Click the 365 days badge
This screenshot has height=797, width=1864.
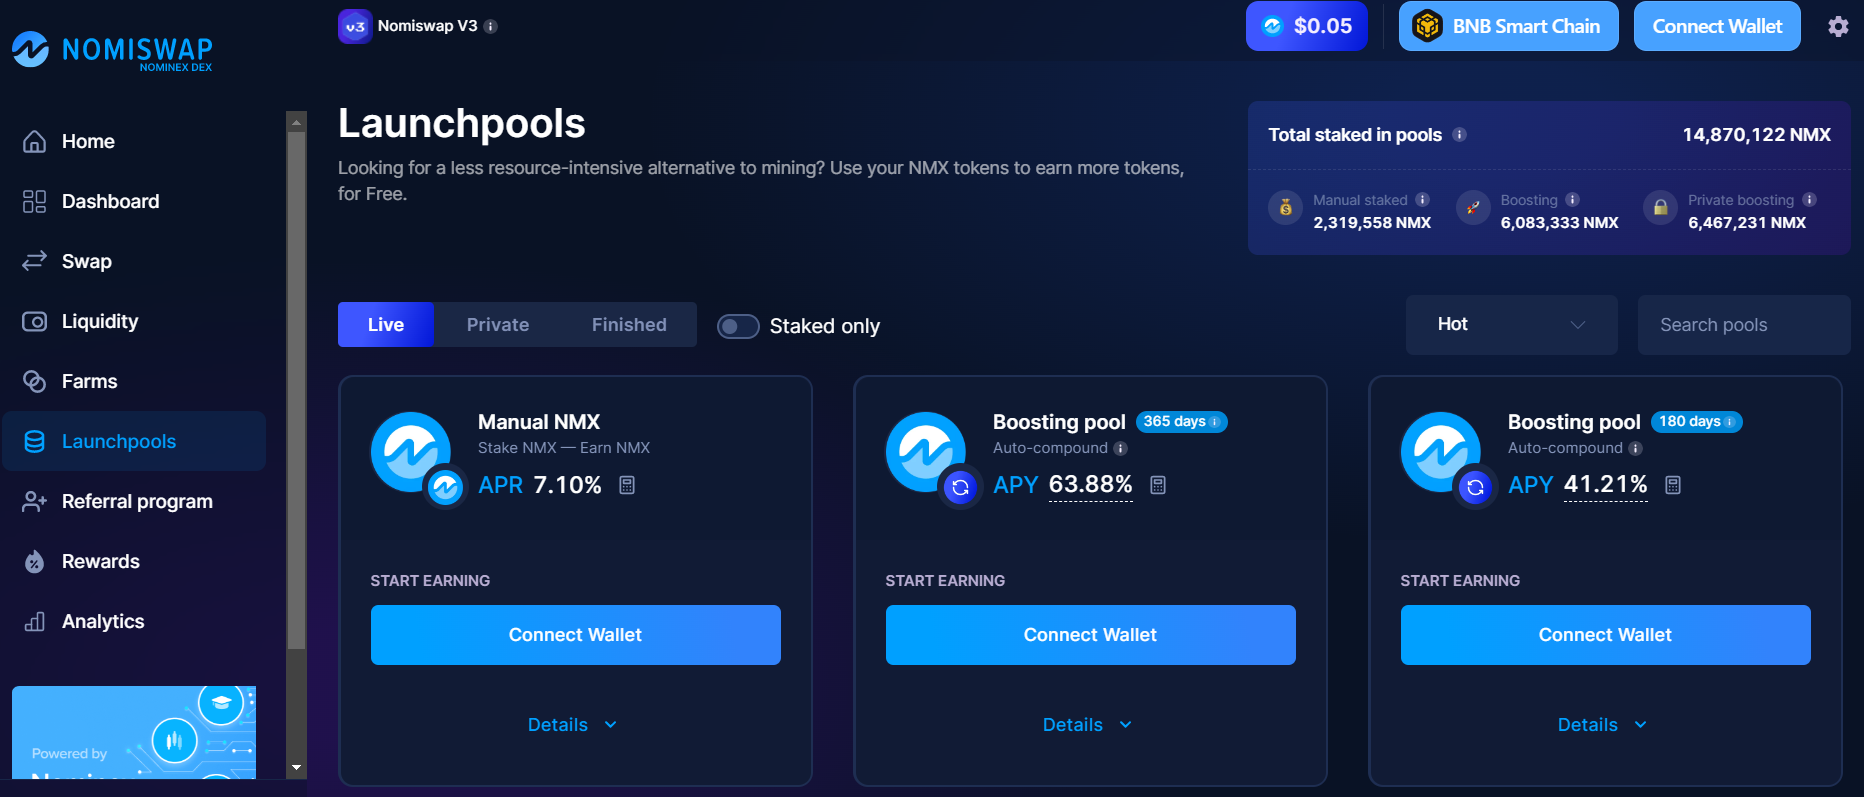1181,422
